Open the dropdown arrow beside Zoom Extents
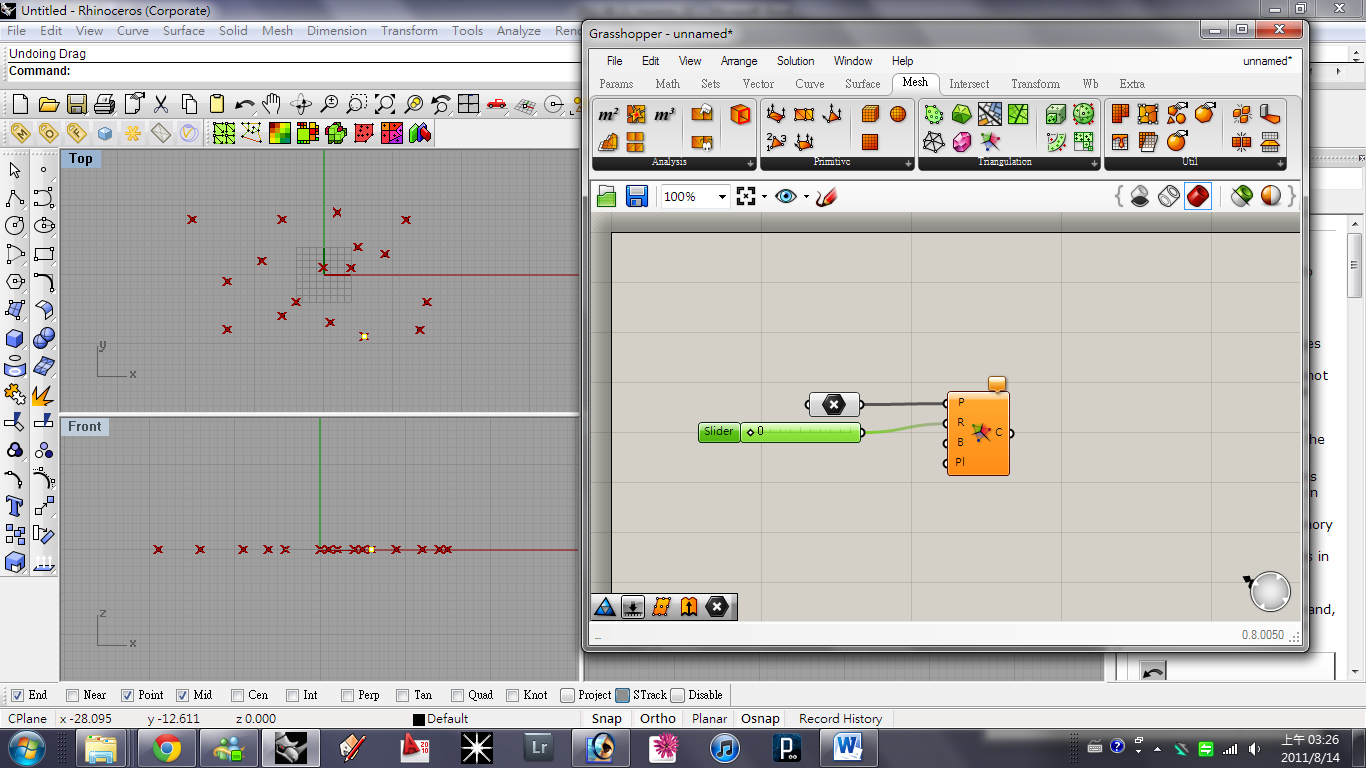 tap(764, 197)
